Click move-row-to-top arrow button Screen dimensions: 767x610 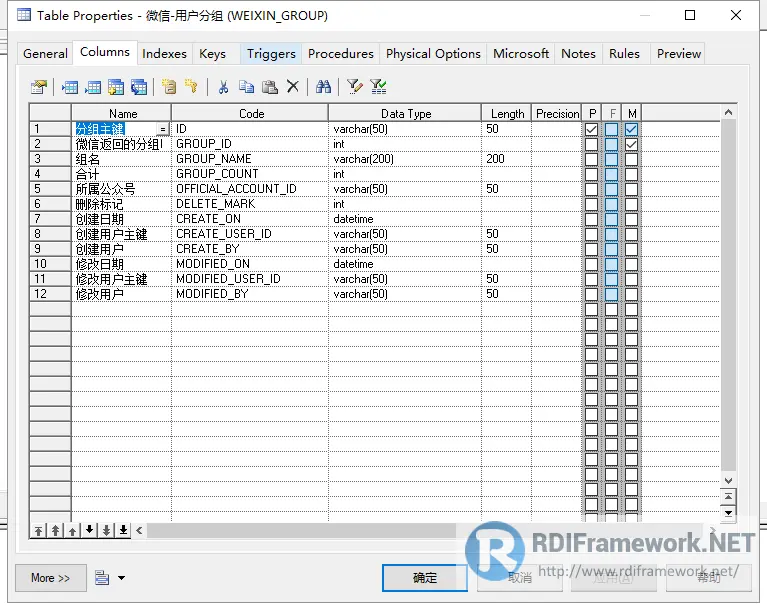click(x=39, y=530)
